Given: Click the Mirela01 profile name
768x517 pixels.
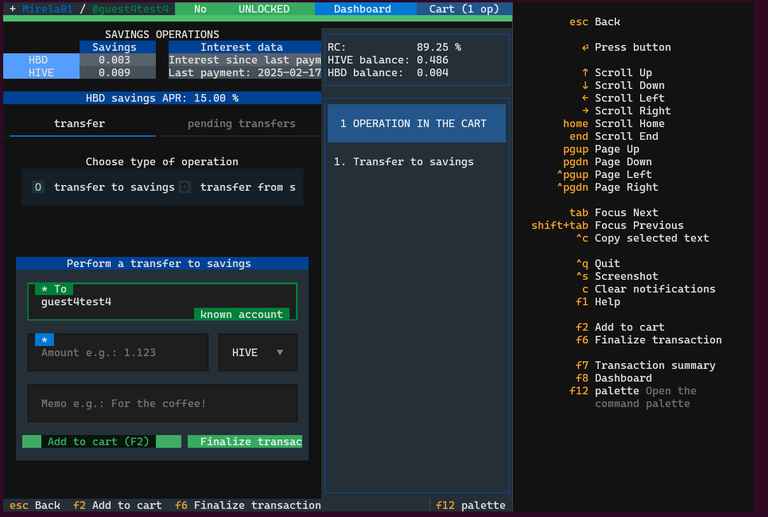Looking at the screenshot, I should 47,9.
